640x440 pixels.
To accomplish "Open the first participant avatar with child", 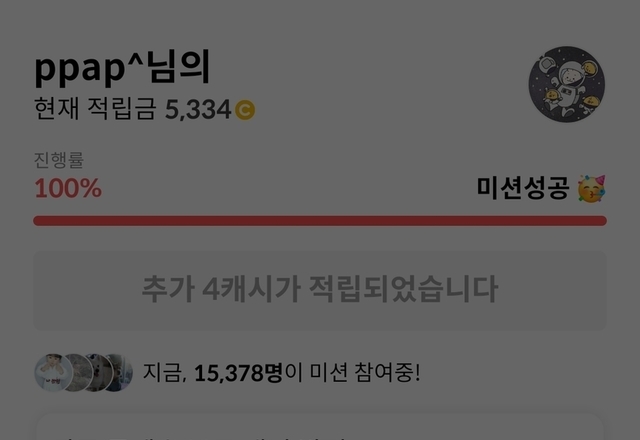I will pos(53,373).
